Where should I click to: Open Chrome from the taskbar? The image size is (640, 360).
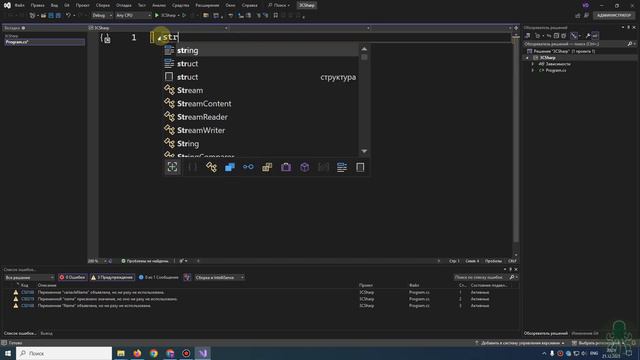click(x=153, y=353)
